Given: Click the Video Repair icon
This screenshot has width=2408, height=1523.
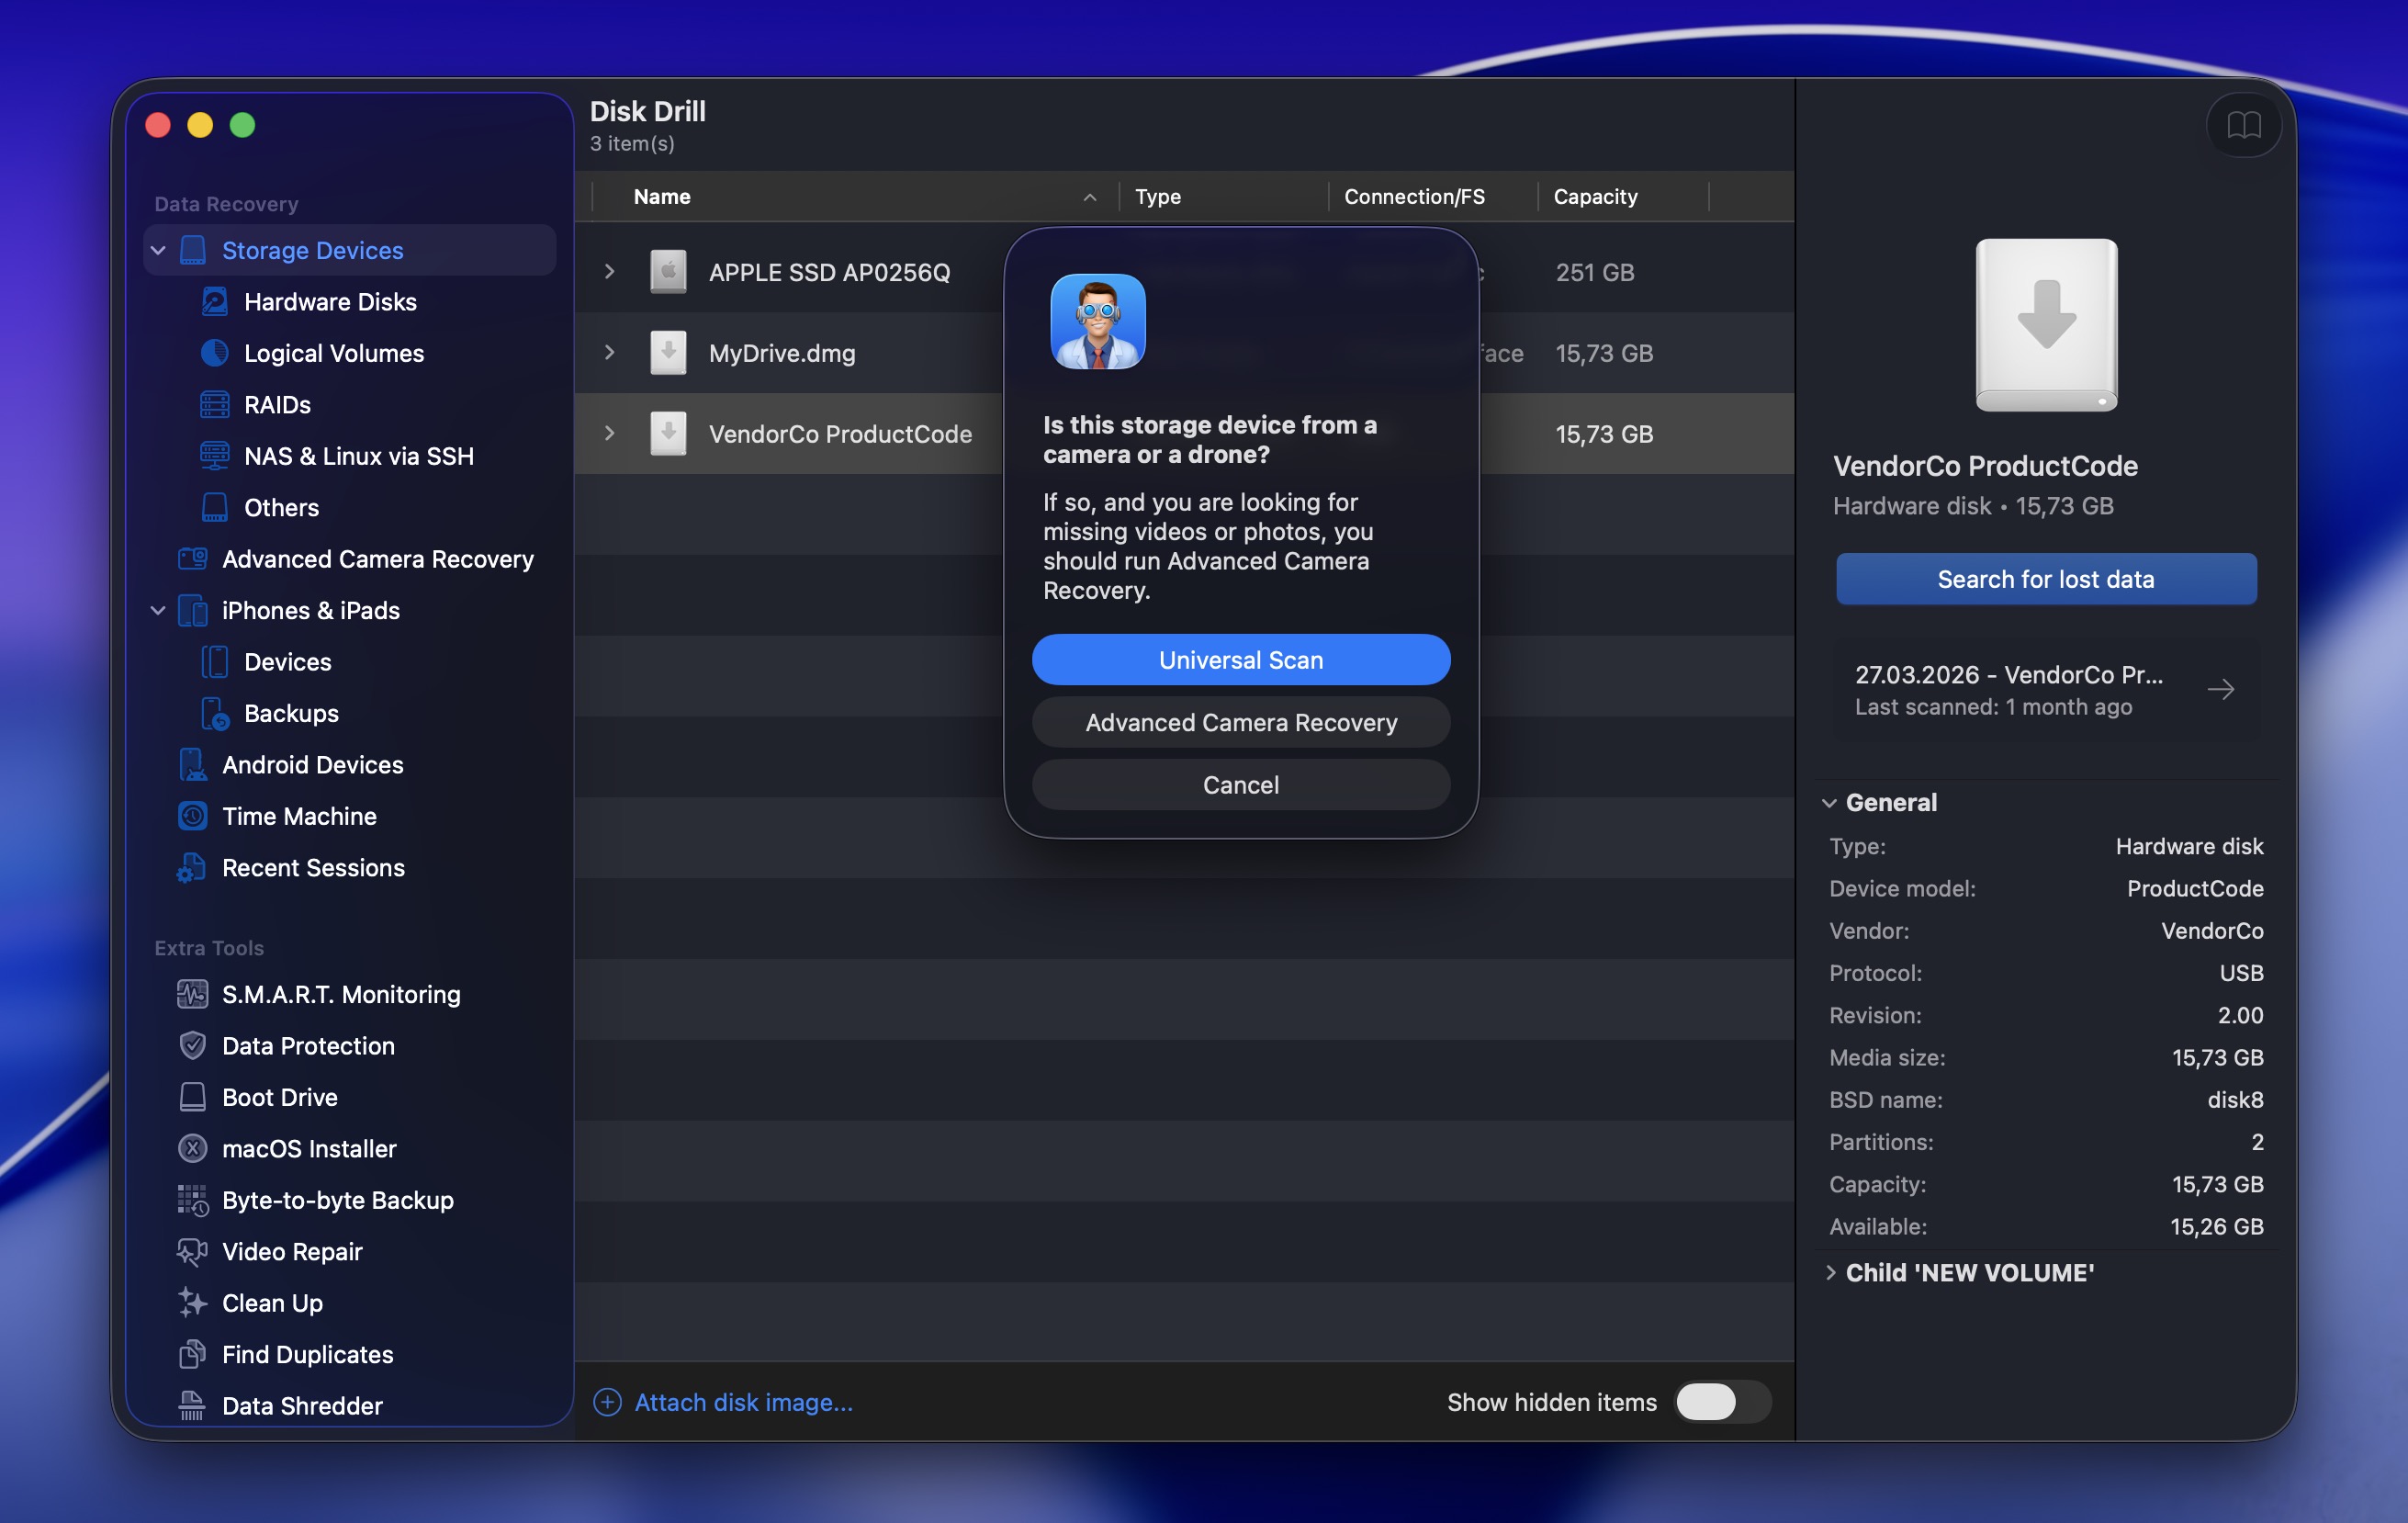Looking at the screenshot, I should [x=192, y=1252].
